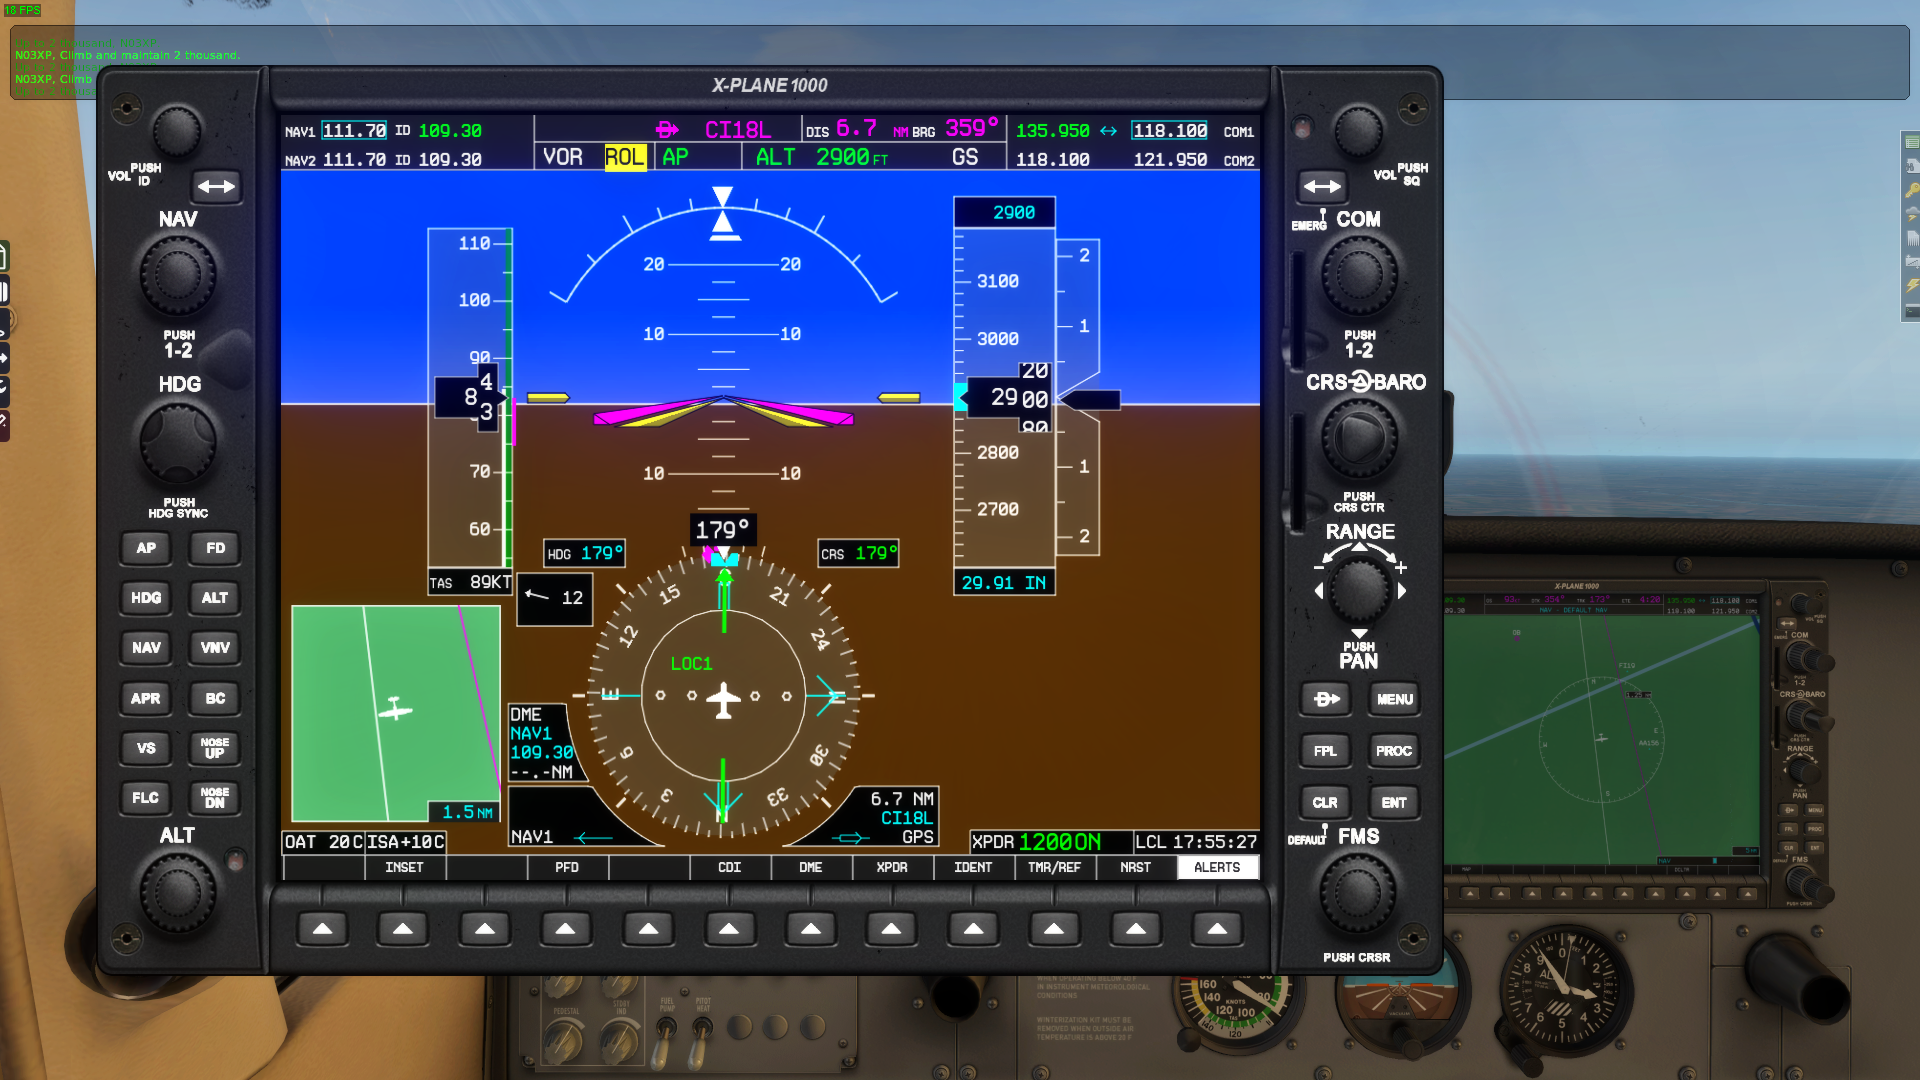This screenshot has width=1920, height=1080.
Task: Click the 29.91 IN barometer setting
Action: click(x=1004, y=582)
